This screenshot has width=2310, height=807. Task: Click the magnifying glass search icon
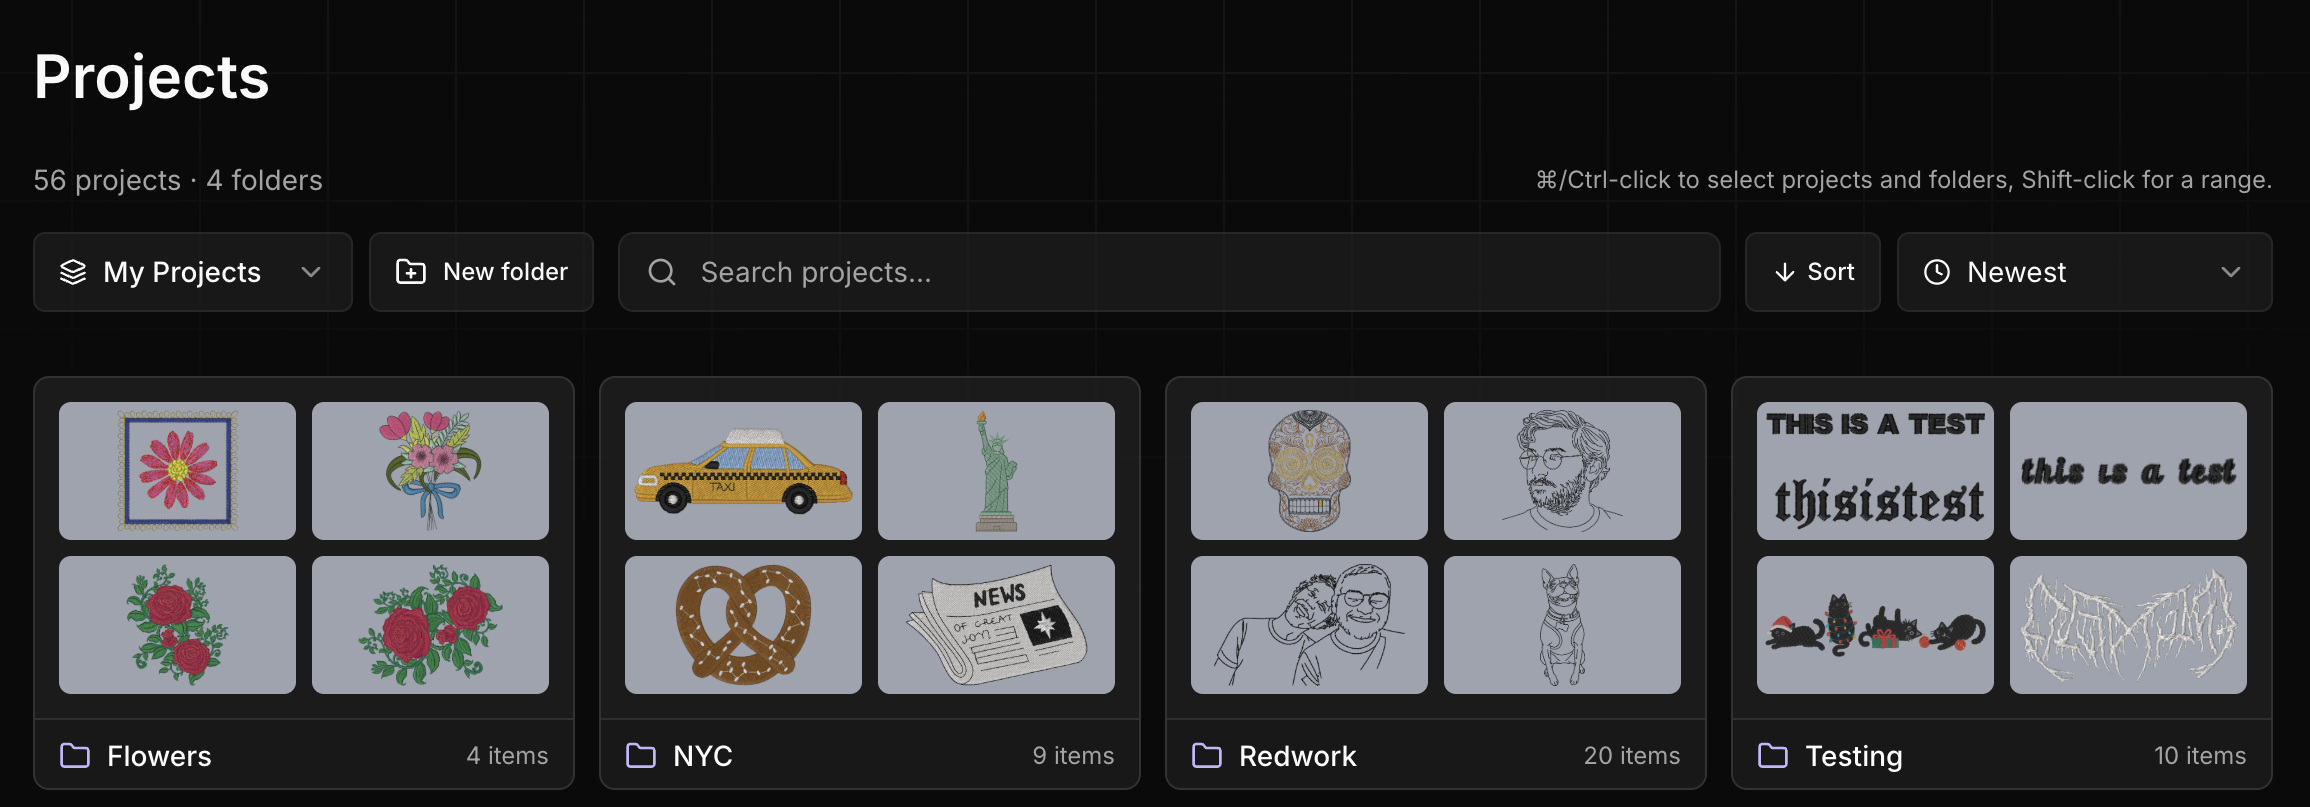click(x=662, y=272)
